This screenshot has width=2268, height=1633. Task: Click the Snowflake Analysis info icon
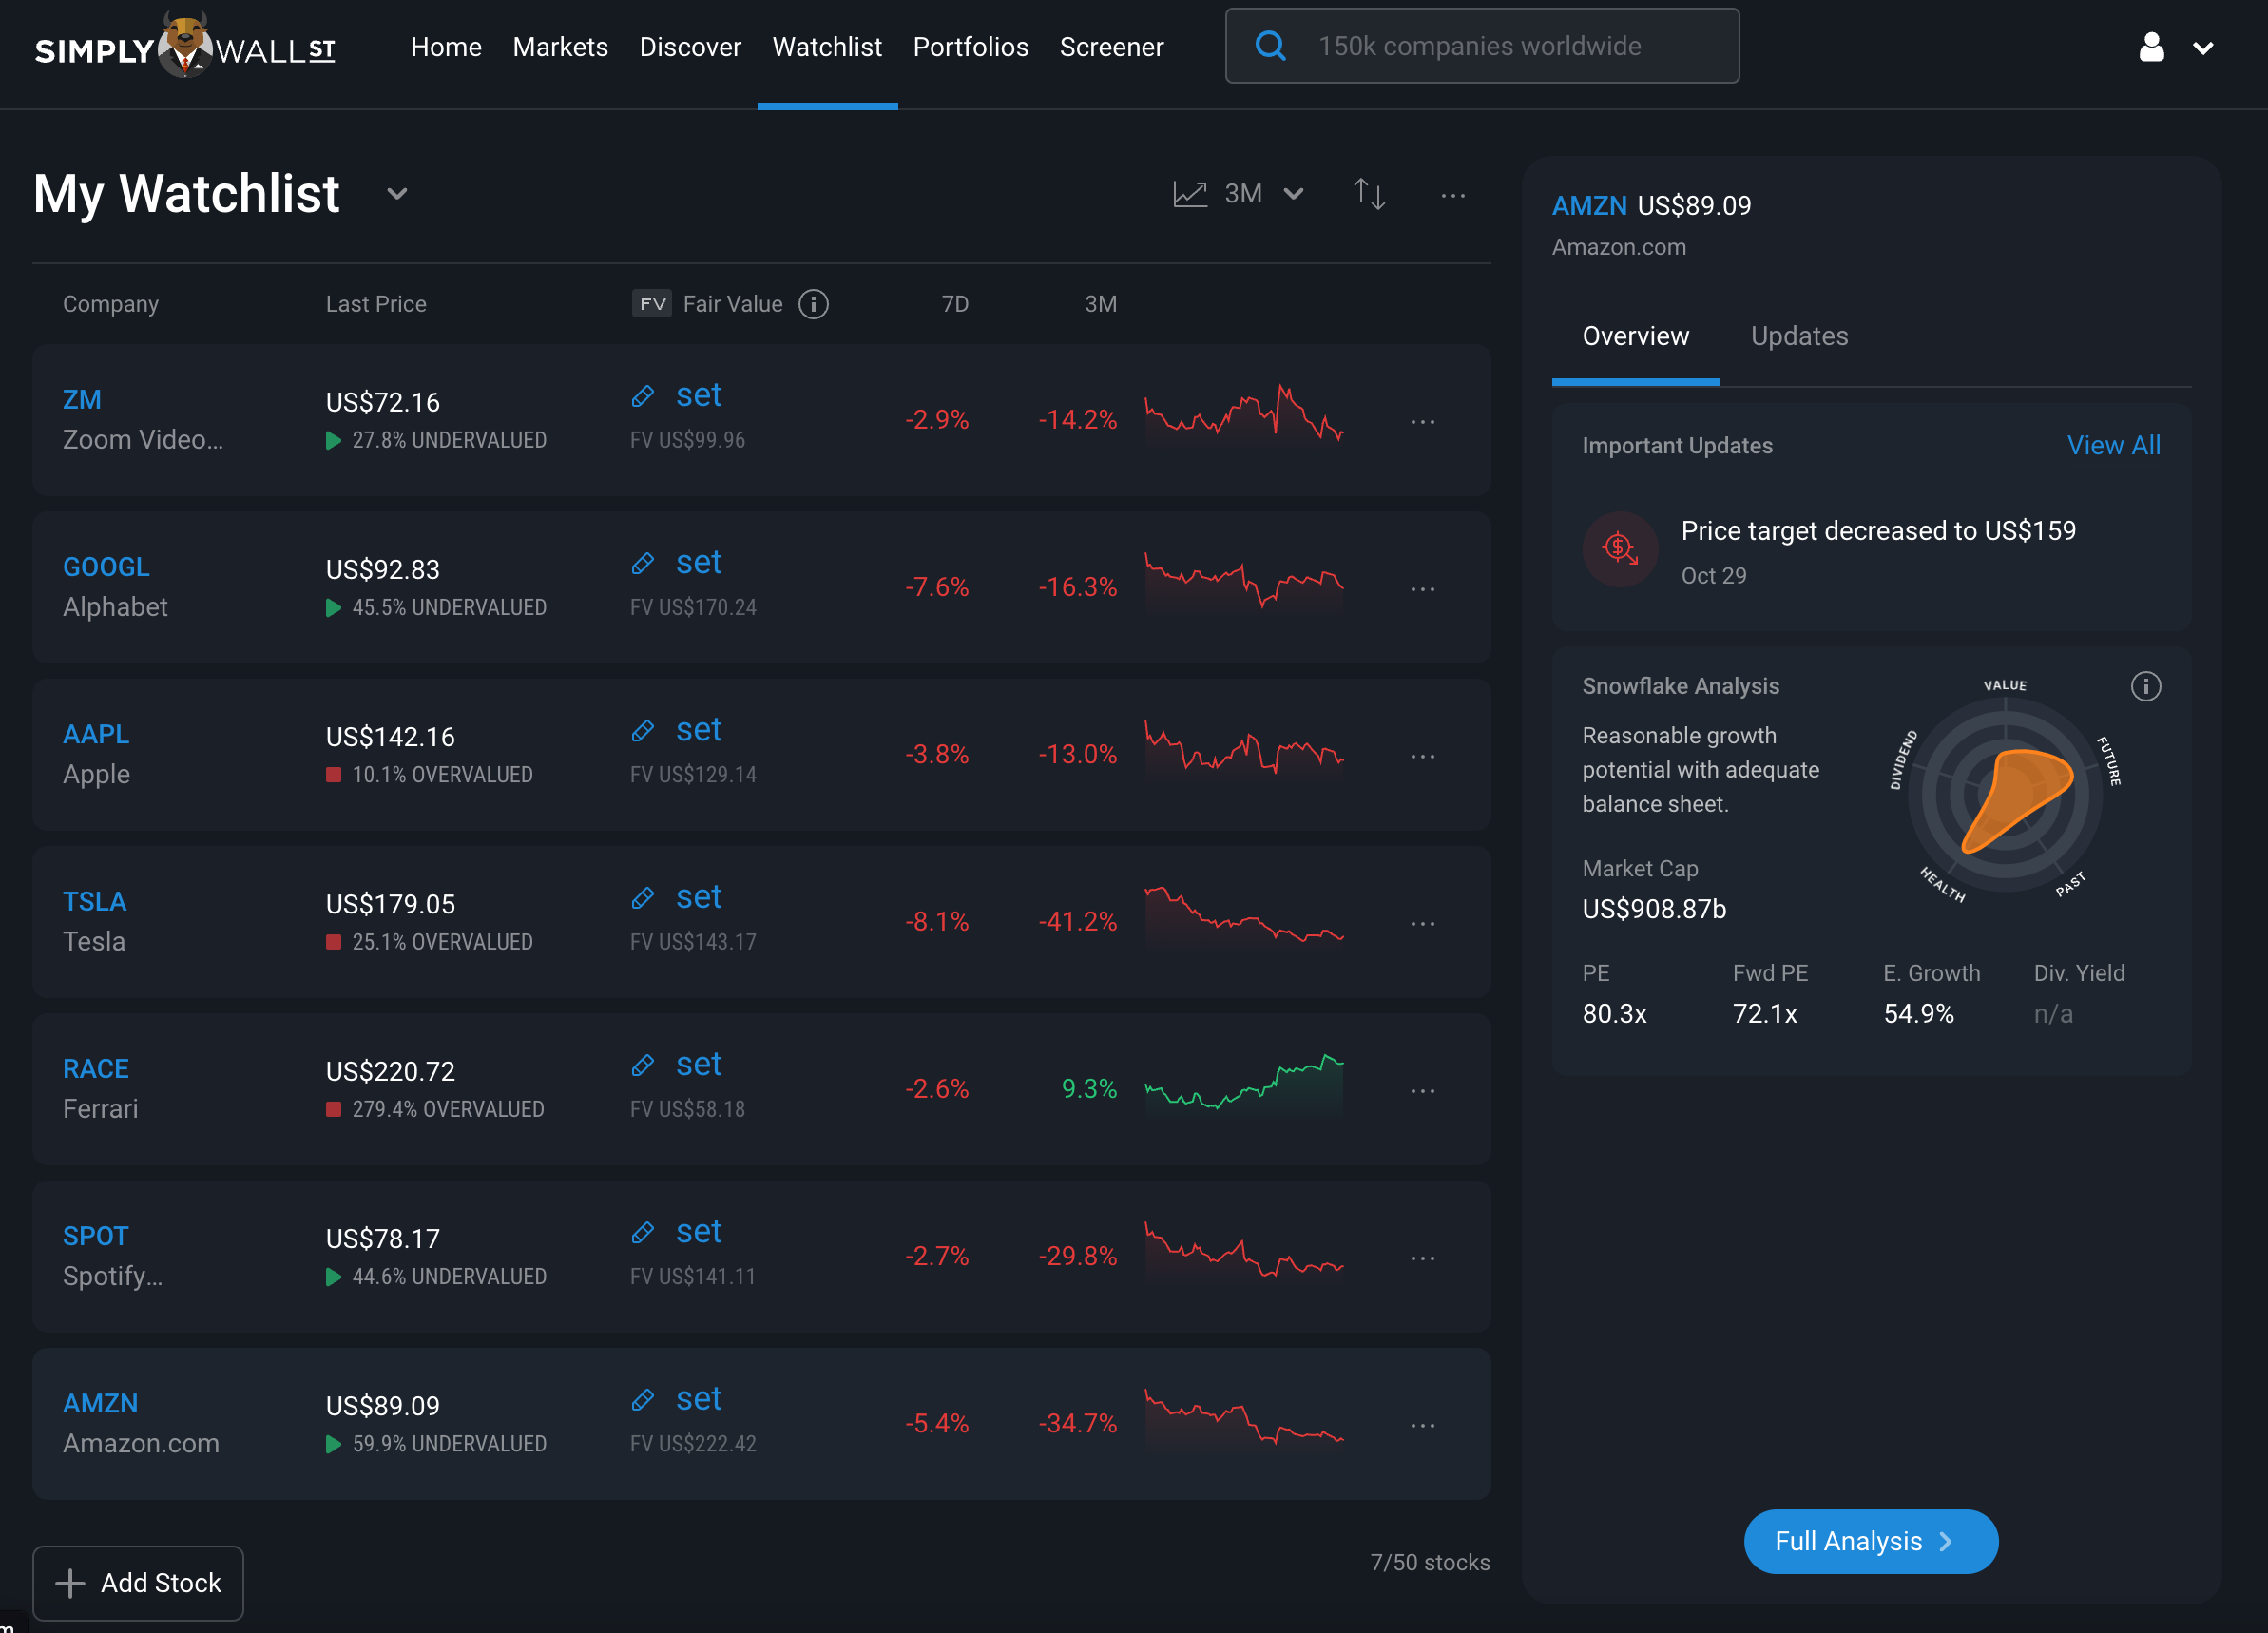click(x=2145, y=686)
